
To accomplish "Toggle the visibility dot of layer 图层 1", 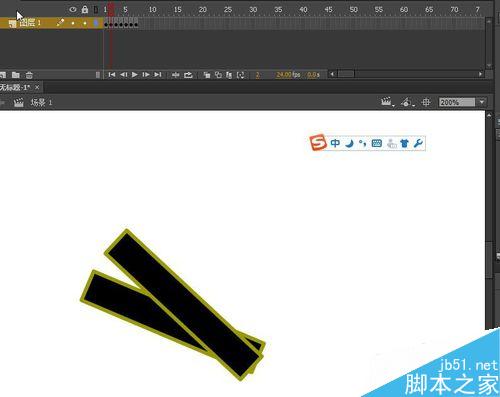I will point(73,23).
